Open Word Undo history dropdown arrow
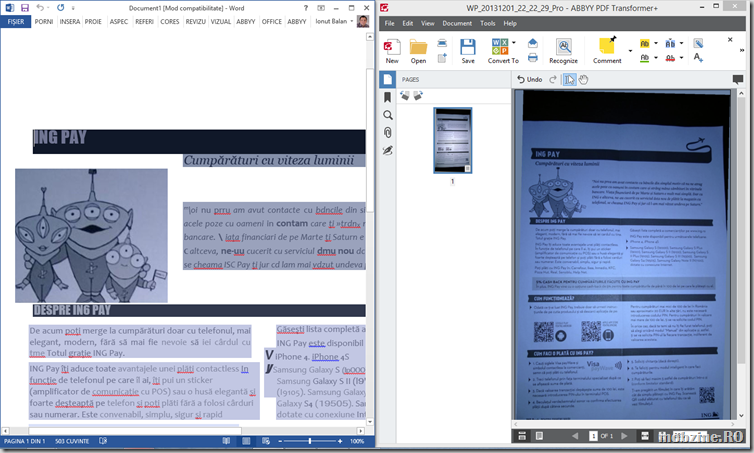754x453 pixels. (x=48, y=8)
